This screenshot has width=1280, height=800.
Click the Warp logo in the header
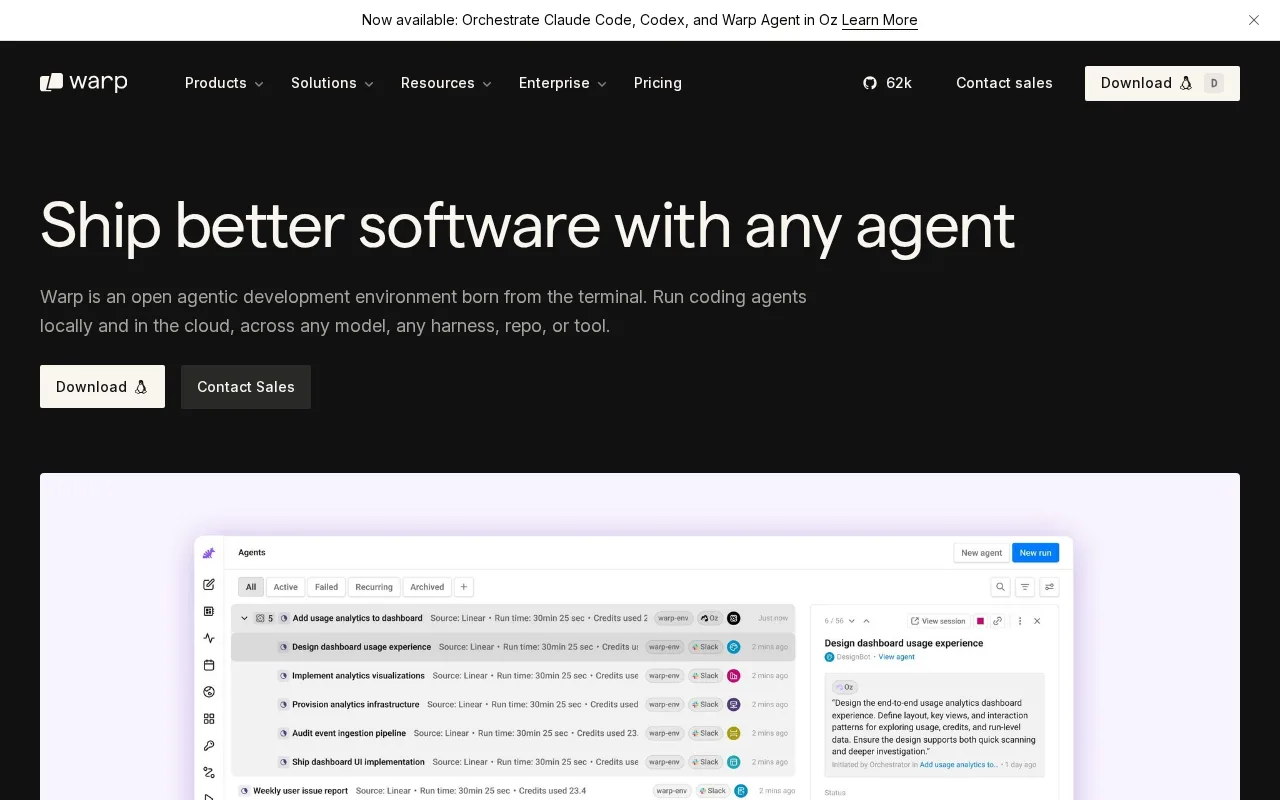pyautogui.click(x=84, y=83)
